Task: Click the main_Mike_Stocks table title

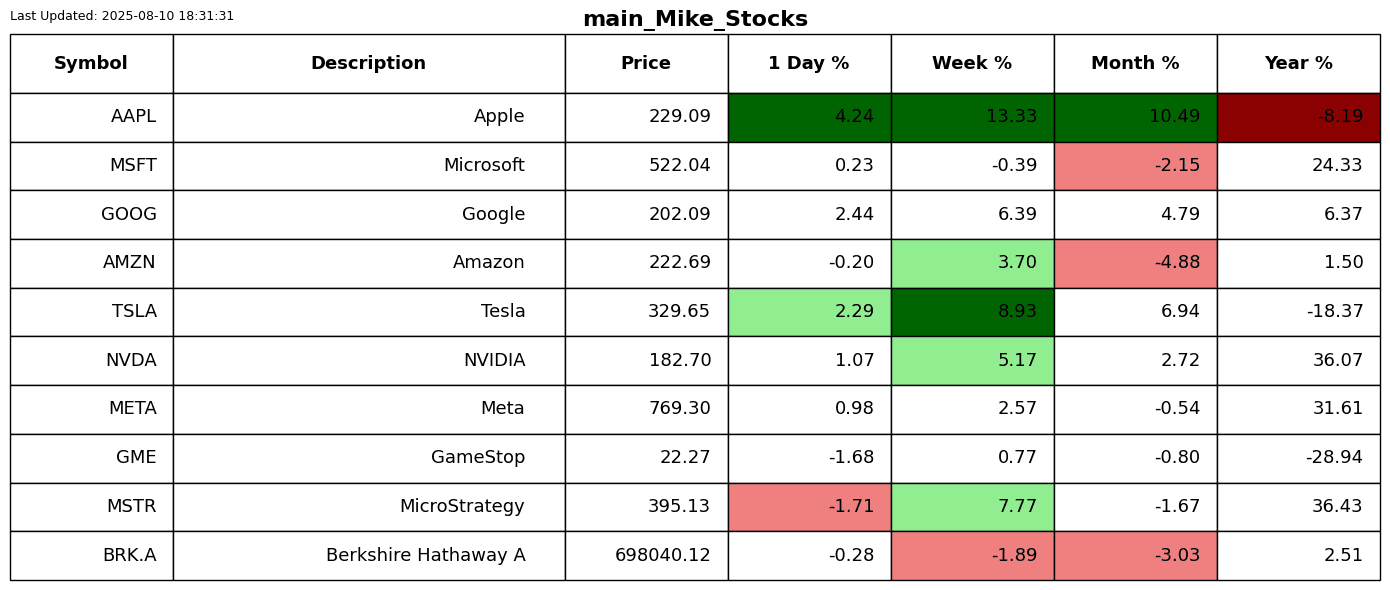Action: pyautogui.click(x=695, y=19)
